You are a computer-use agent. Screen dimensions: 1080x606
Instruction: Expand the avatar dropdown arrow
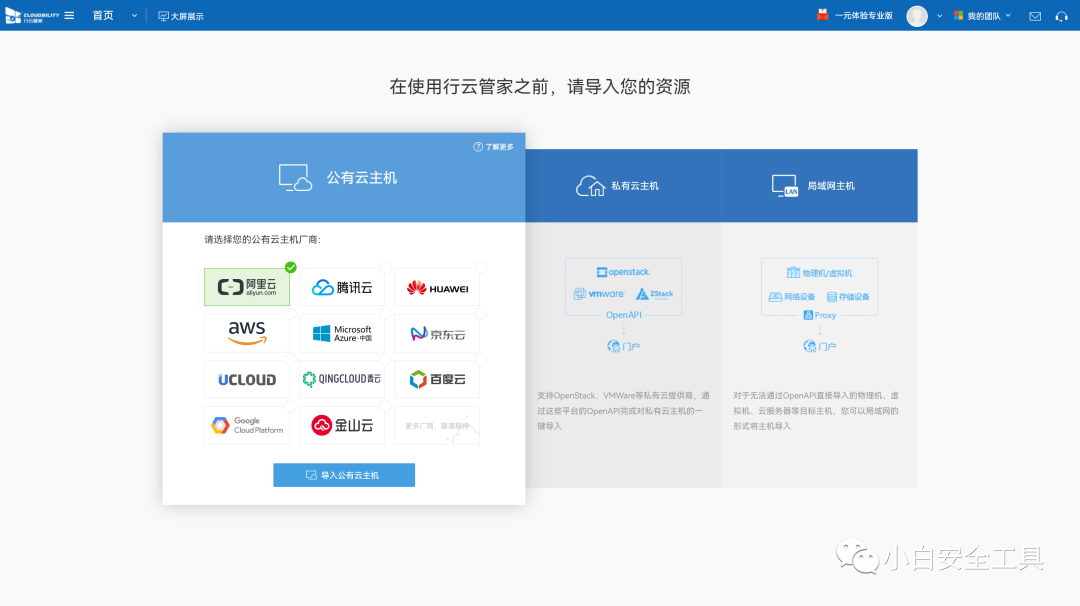(x=939, y=16)
